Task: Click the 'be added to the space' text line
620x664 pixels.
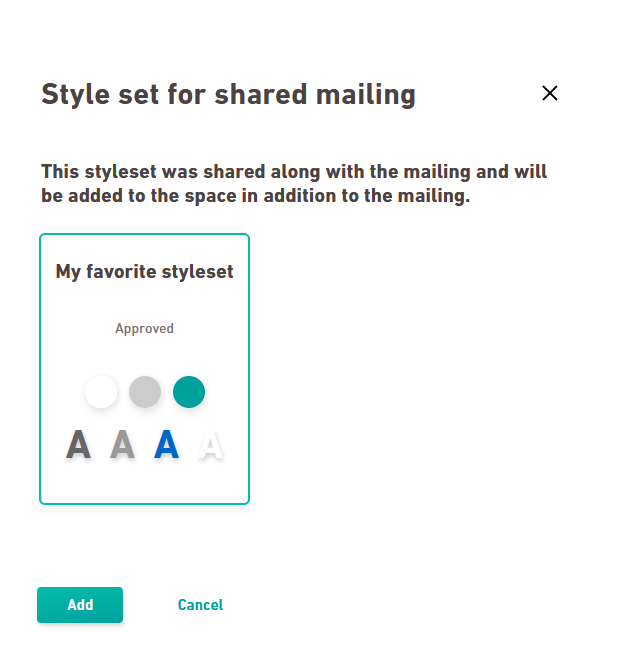Action: (x=255, y=197)
